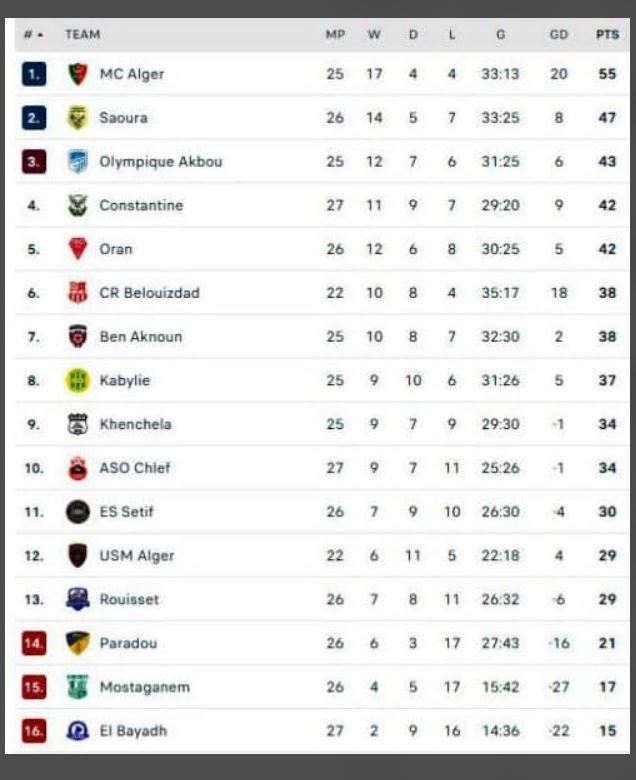Click the Olympique Akbou club badge
The height and width of the screenshot is (780, 636).
tap(77, 162)
